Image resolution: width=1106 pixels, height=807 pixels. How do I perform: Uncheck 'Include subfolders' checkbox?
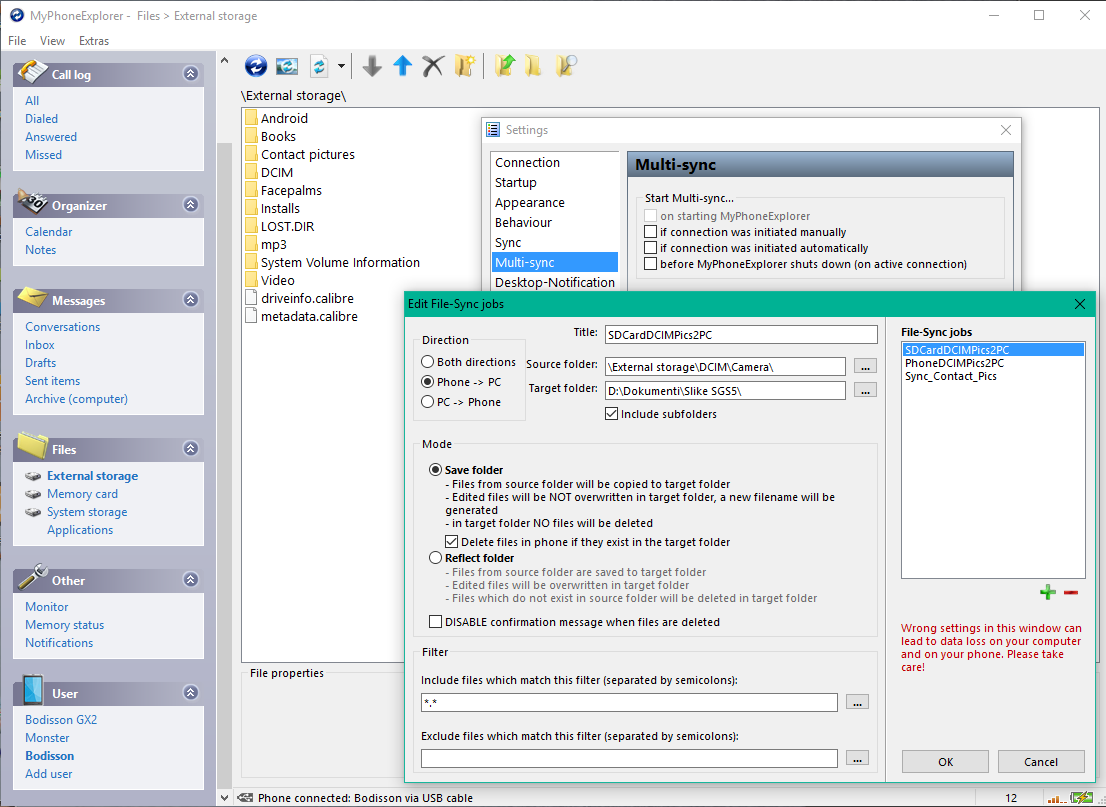pyautogui.click(x=612, y=414)
